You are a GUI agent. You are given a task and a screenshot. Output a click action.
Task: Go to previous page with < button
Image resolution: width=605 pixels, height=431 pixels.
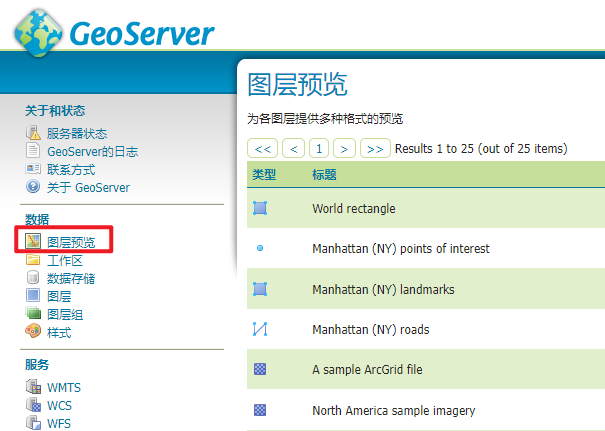click(294, 148)
